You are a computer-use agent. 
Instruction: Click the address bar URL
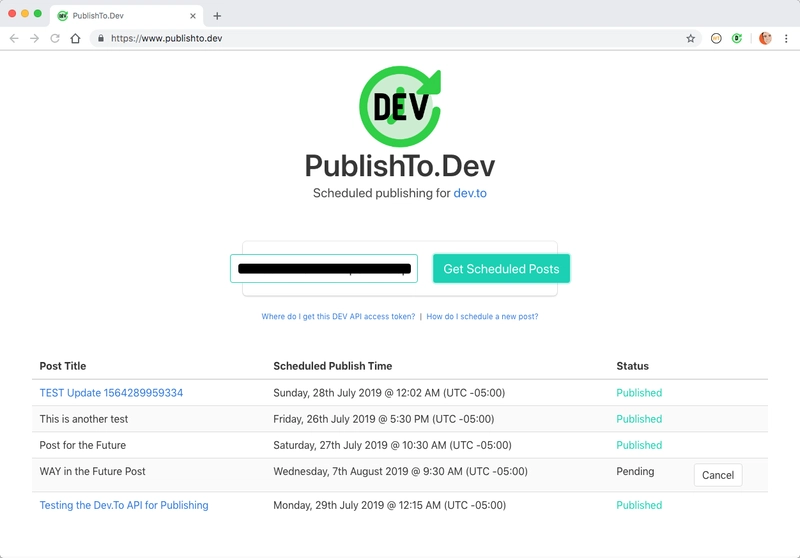(x=166, y=38)
